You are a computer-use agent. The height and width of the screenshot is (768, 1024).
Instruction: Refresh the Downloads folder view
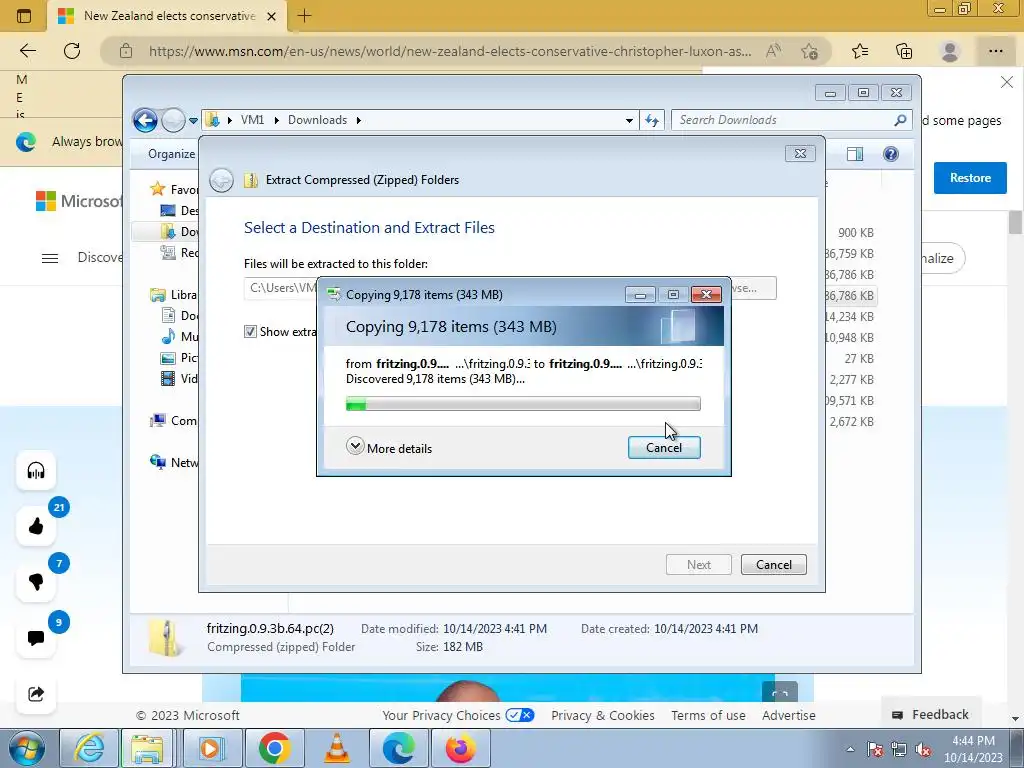[652, 120]
